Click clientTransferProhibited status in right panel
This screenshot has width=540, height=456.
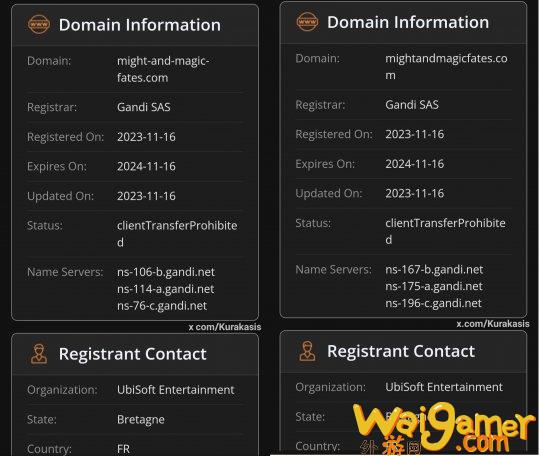pyautogui.click(x=445, y=231)
